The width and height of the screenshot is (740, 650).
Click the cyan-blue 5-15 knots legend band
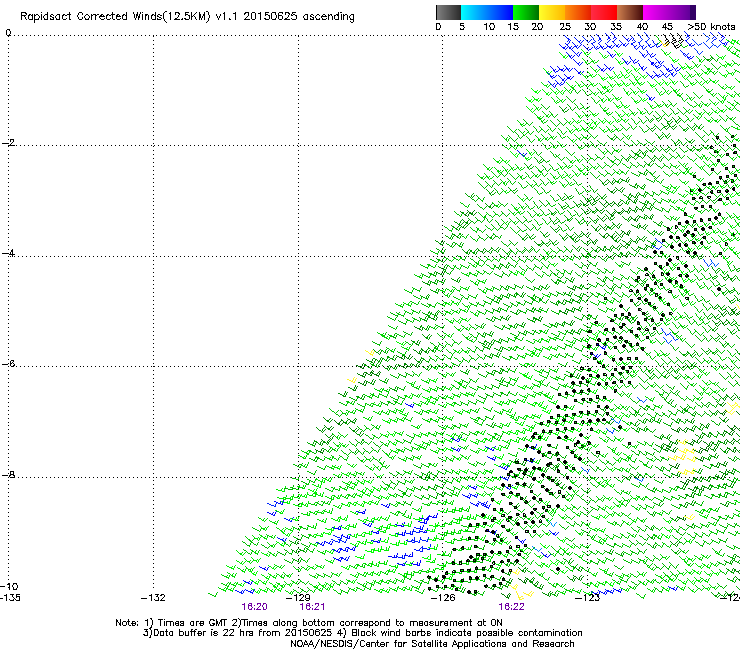(x=487, y=12)
